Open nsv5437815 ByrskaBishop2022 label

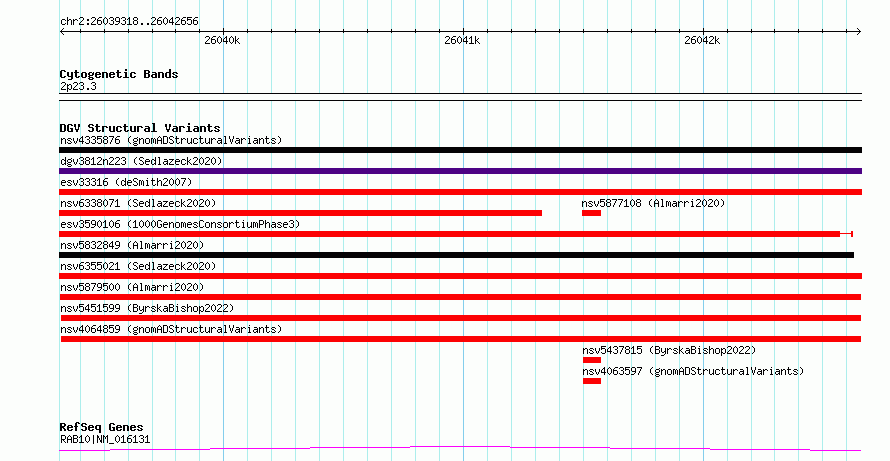click(669, 350)
